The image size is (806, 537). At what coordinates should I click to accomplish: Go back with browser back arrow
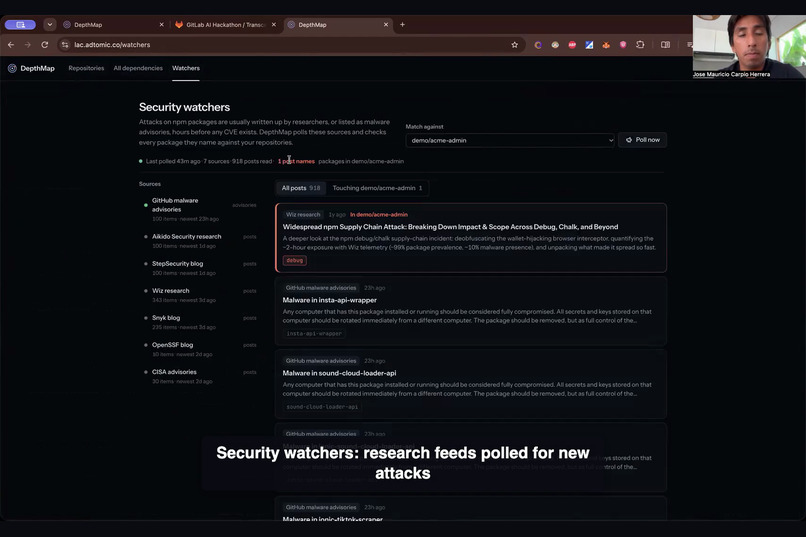[11, 45]
